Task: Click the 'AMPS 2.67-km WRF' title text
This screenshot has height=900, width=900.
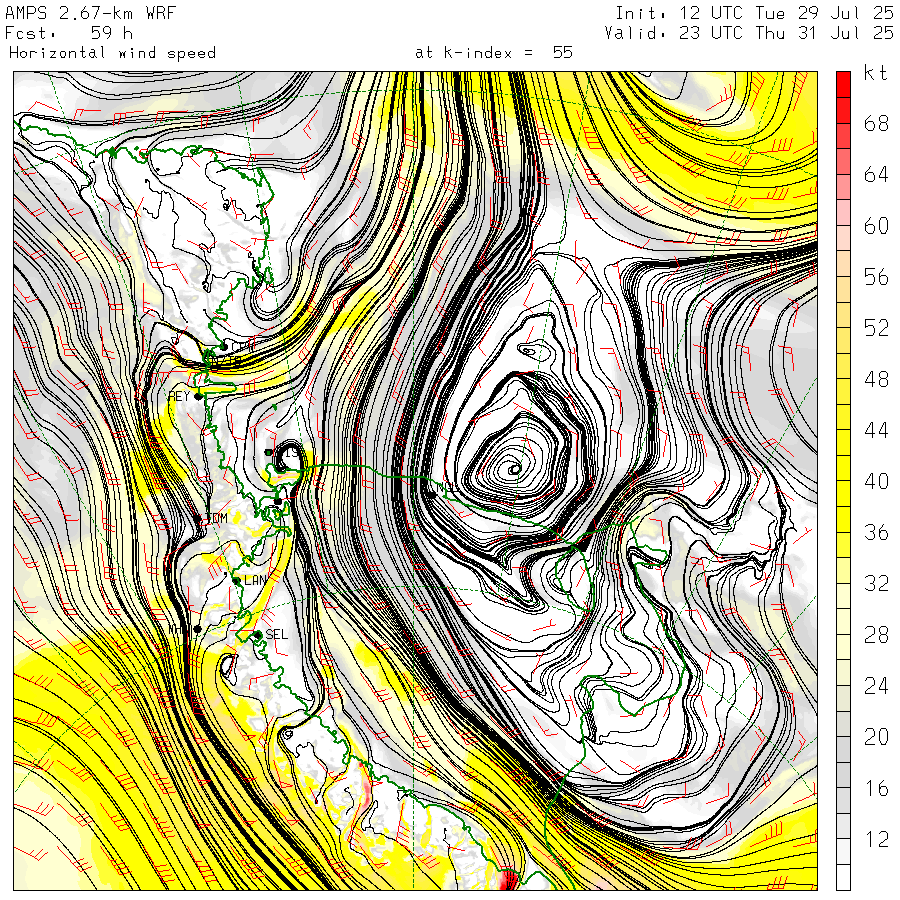Action: [90, 13]
